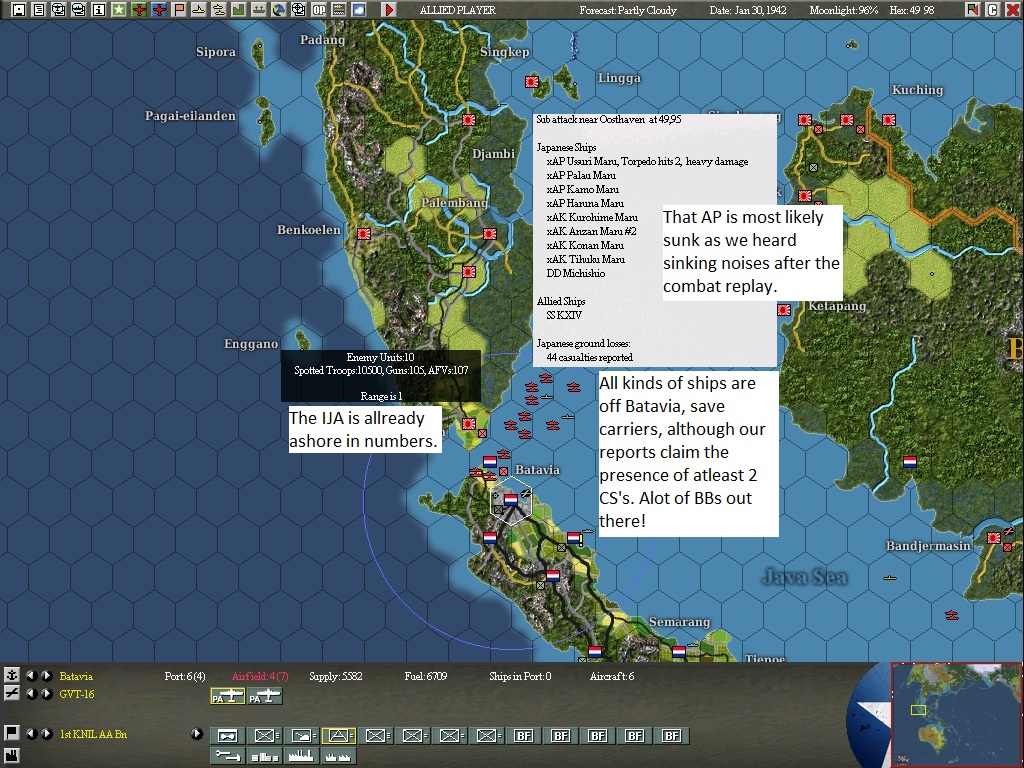Select the tank-style unit icon in the unit row
This screenshot has height=768, width=1024.
coord(302,736)
